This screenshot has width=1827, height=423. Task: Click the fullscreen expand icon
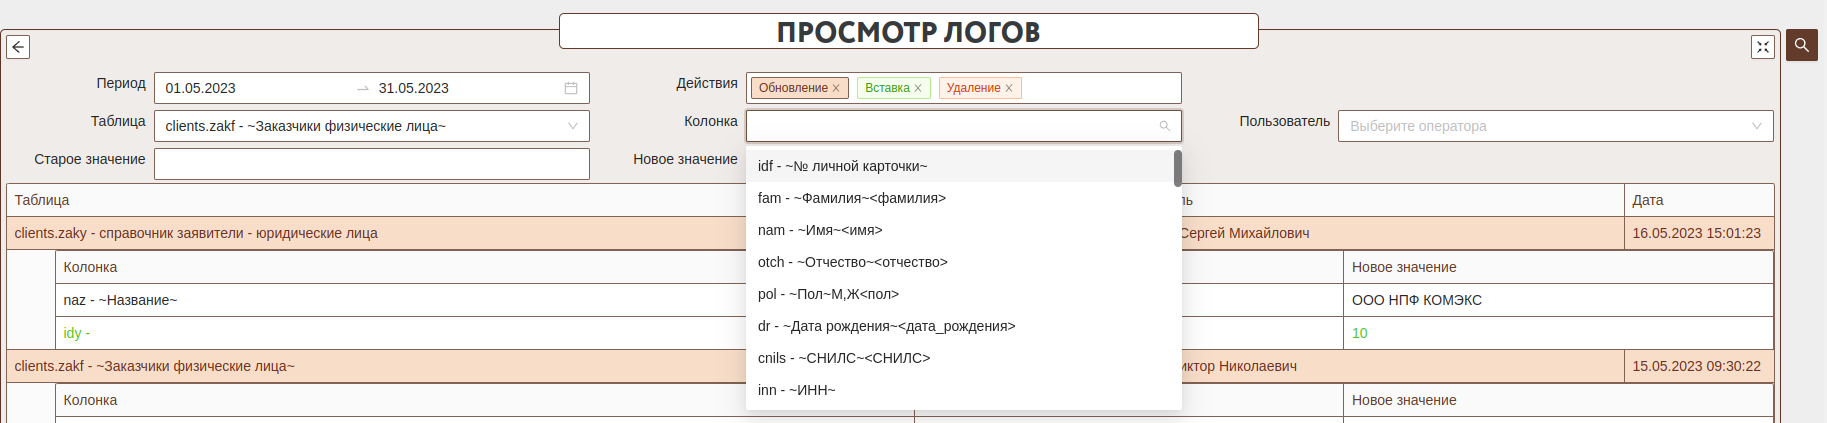(x=1762, y=47)
